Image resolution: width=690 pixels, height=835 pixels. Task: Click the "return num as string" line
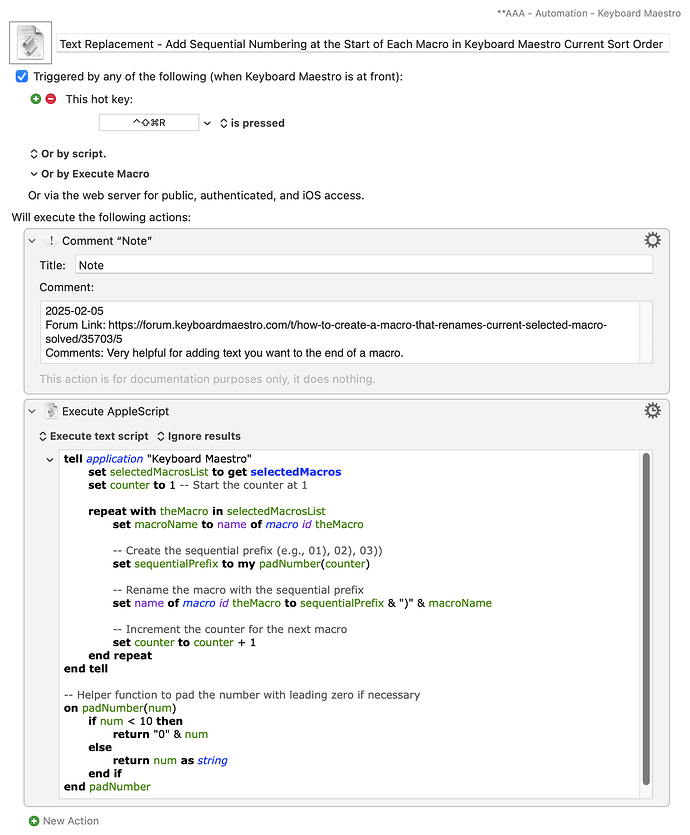click(170, 760)
